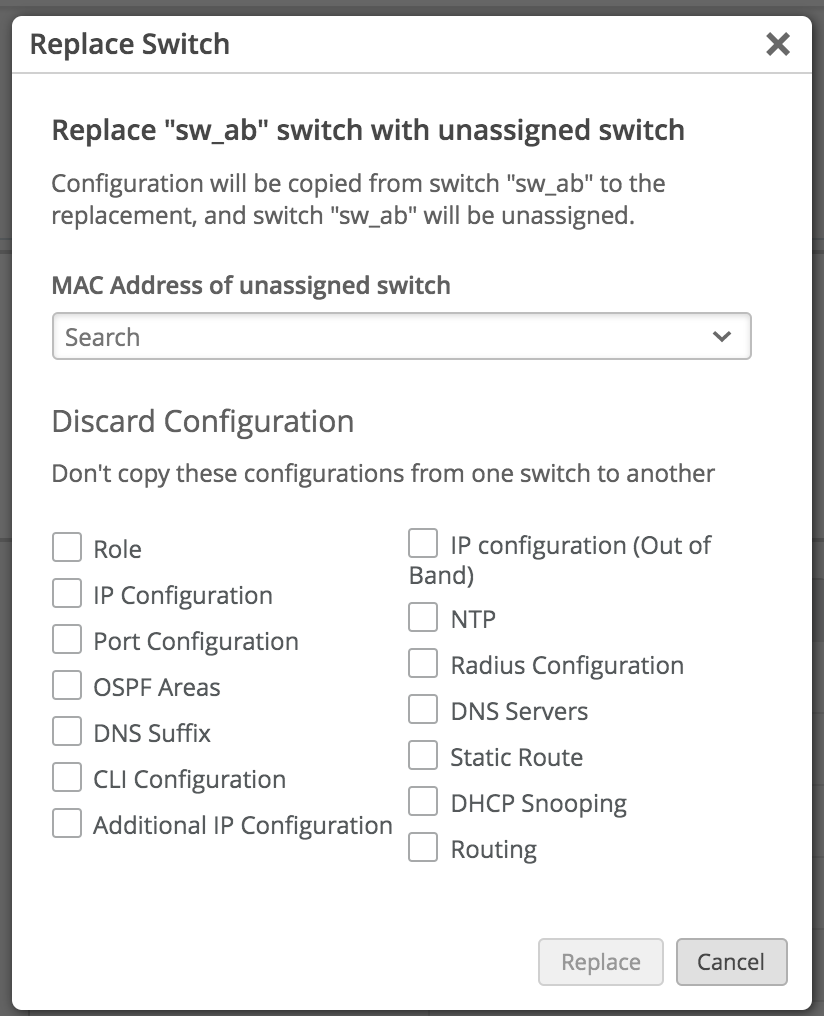Toggle the DNS Suffix checkbox
This screenshot has height=1016, width=824.
click(67, 732)
